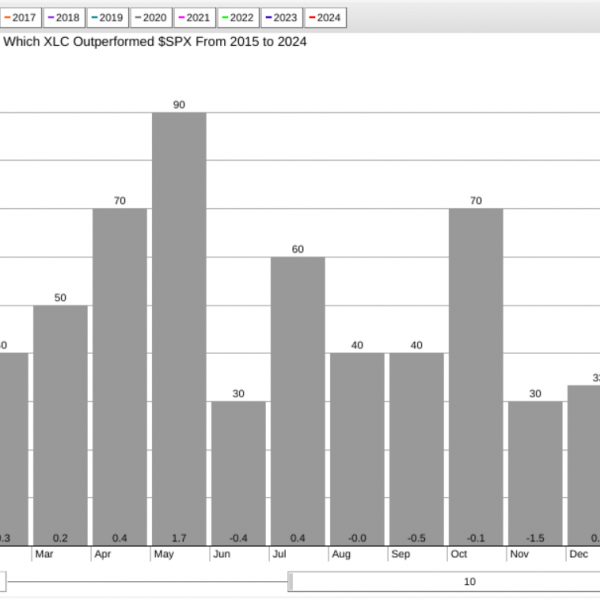This screenshot has width=600, height=600.
Task: Click the Apr axis label
Action: [103, 554]
